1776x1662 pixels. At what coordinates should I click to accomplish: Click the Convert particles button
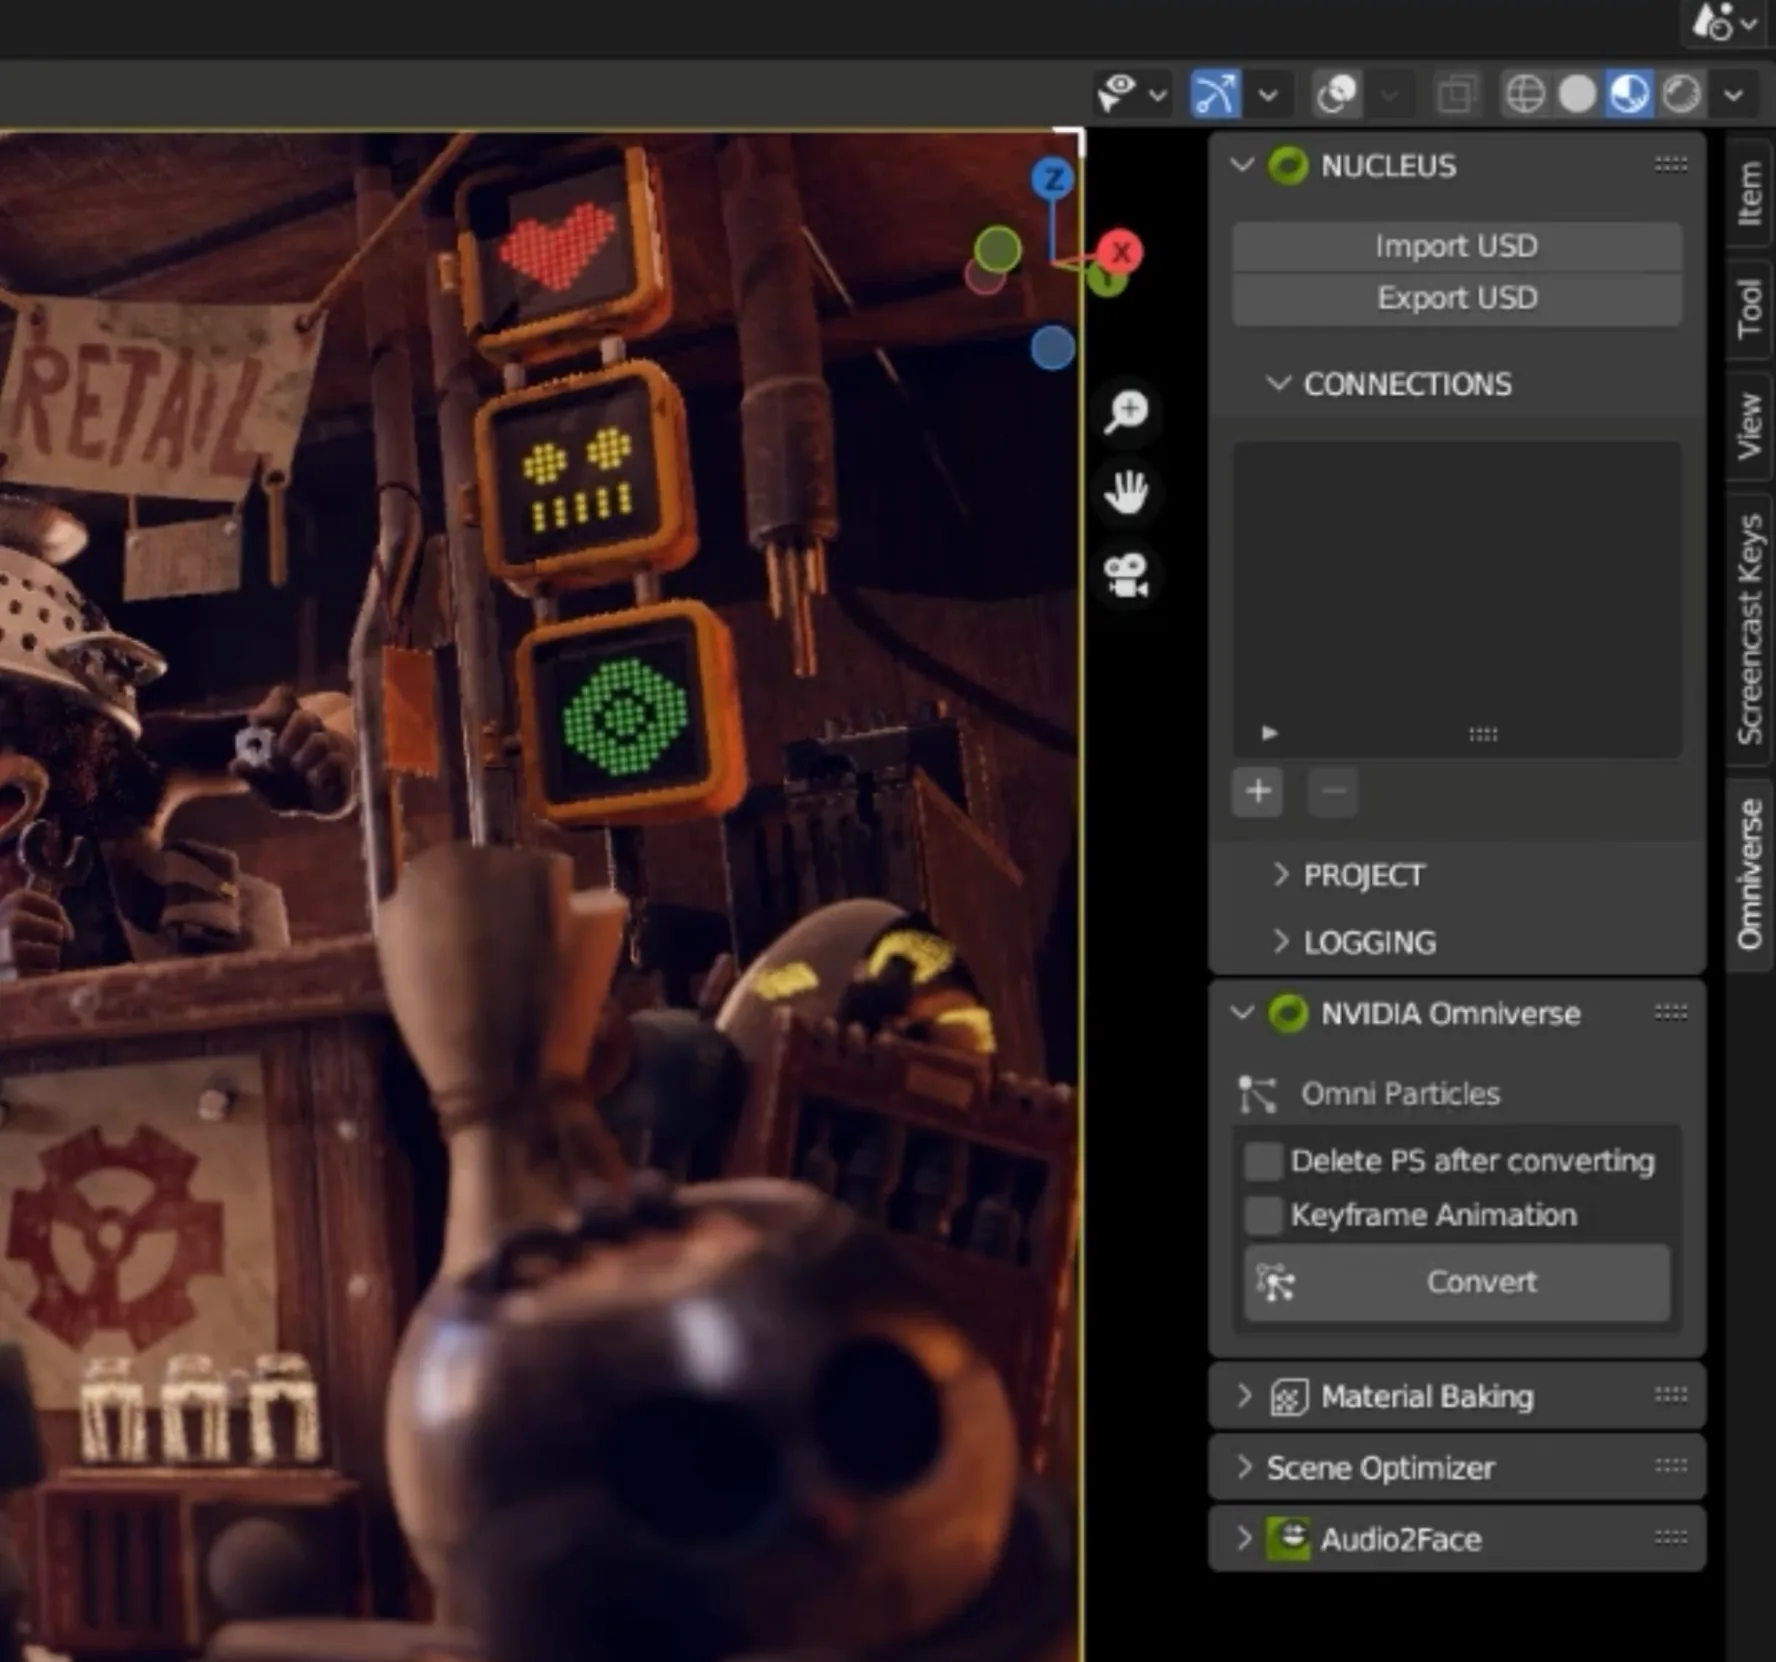click(x=1457, y=1282)
